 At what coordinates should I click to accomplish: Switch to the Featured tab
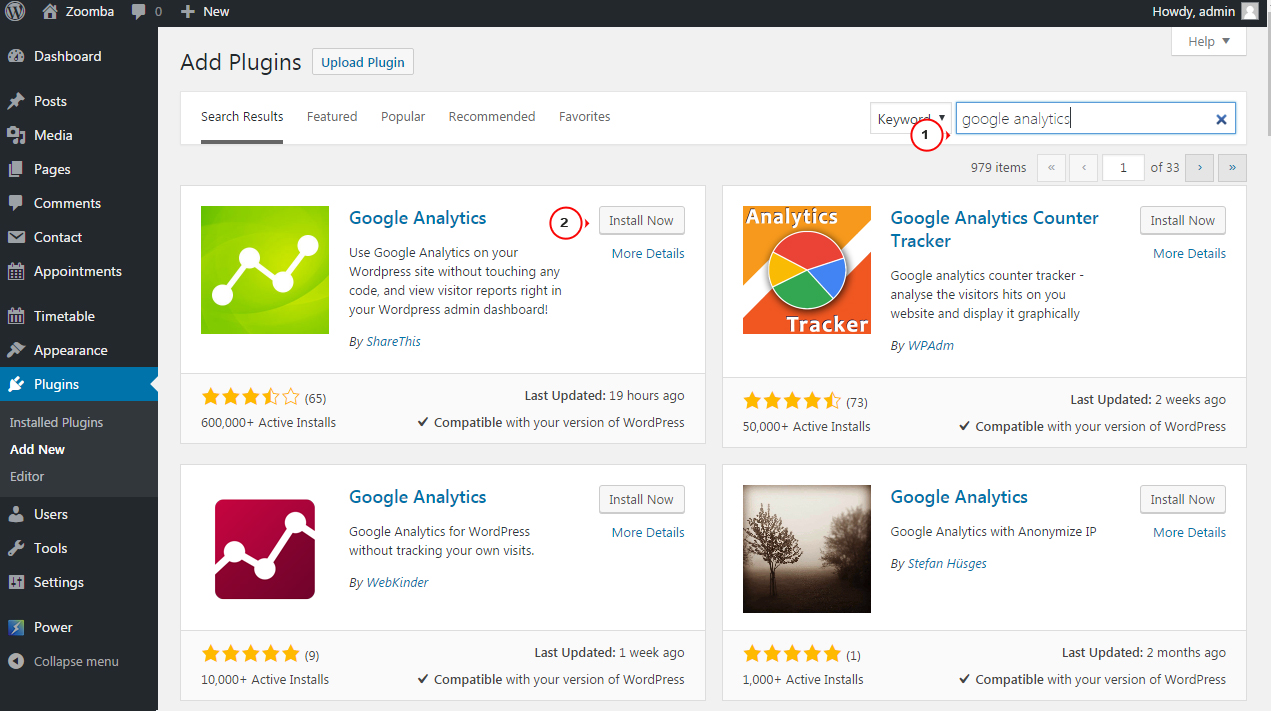pos(332,117)
